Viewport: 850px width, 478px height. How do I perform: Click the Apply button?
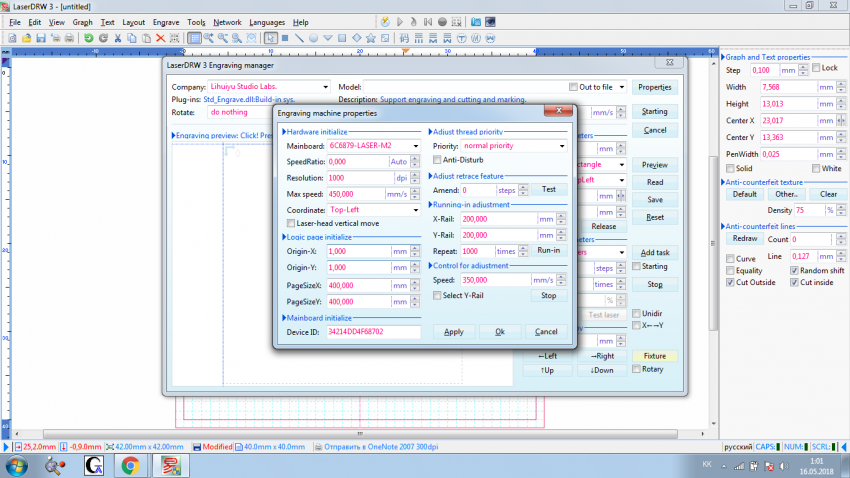453,331
